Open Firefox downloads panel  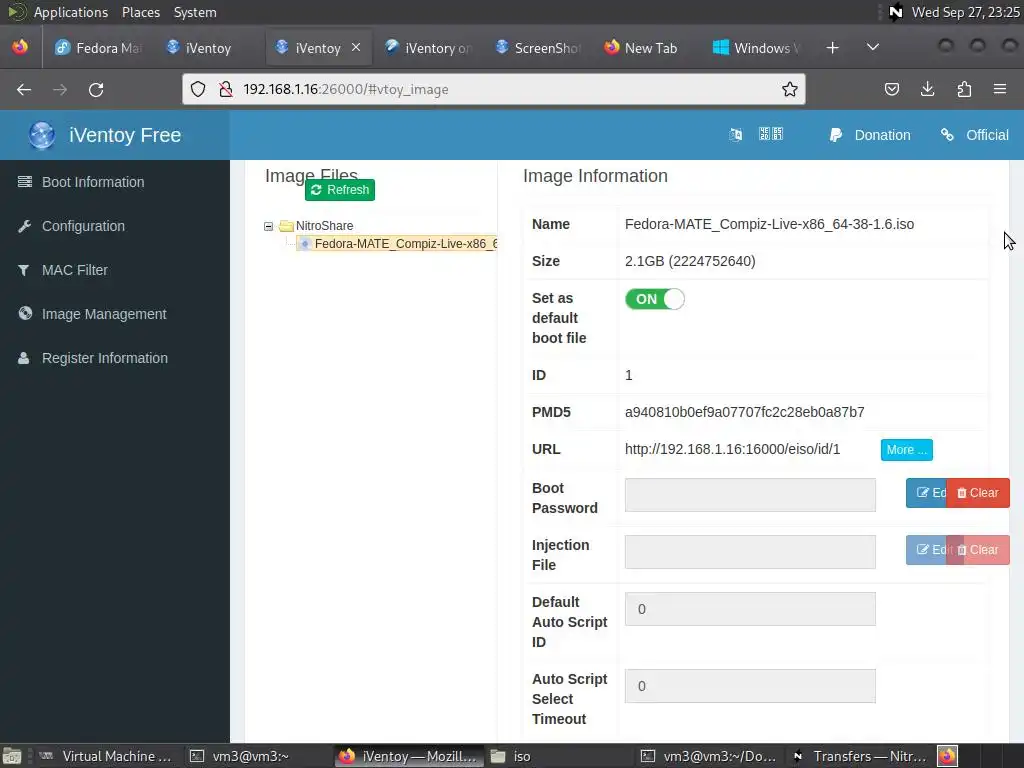(927, 89)
